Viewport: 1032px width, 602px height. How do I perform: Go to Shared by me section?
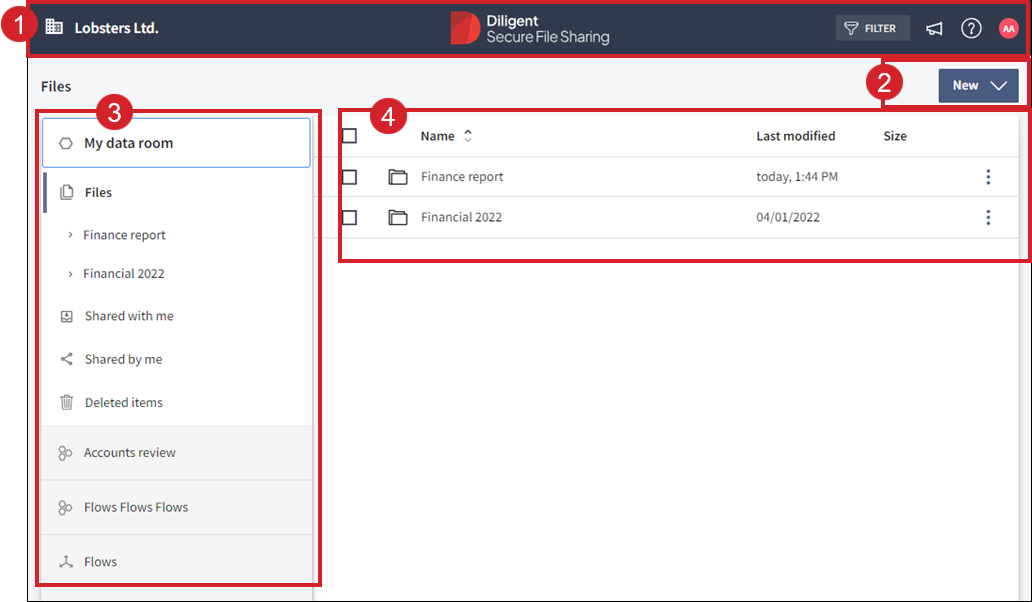click(x=123, y=359)
